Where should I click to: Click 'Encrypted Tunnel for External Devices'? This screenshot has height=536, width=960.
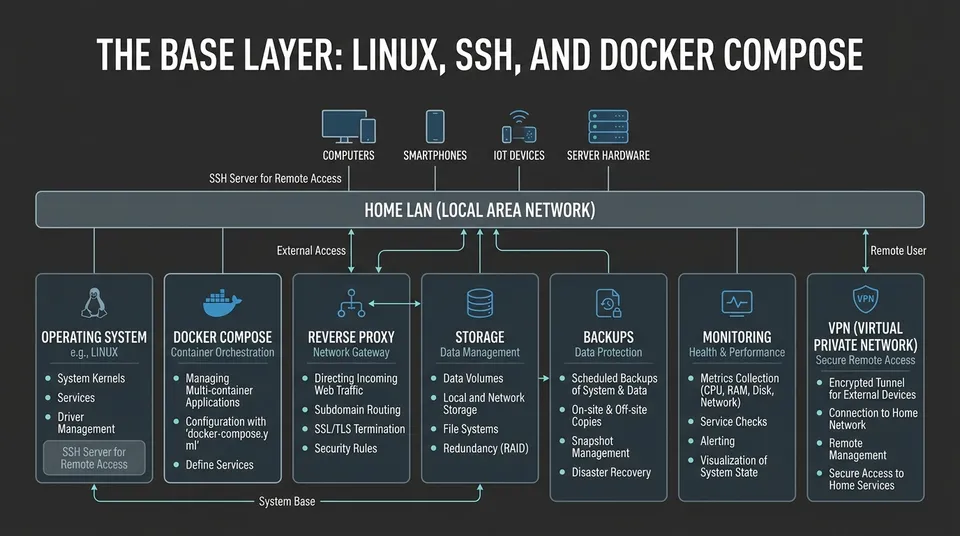[x=872, y=389]
